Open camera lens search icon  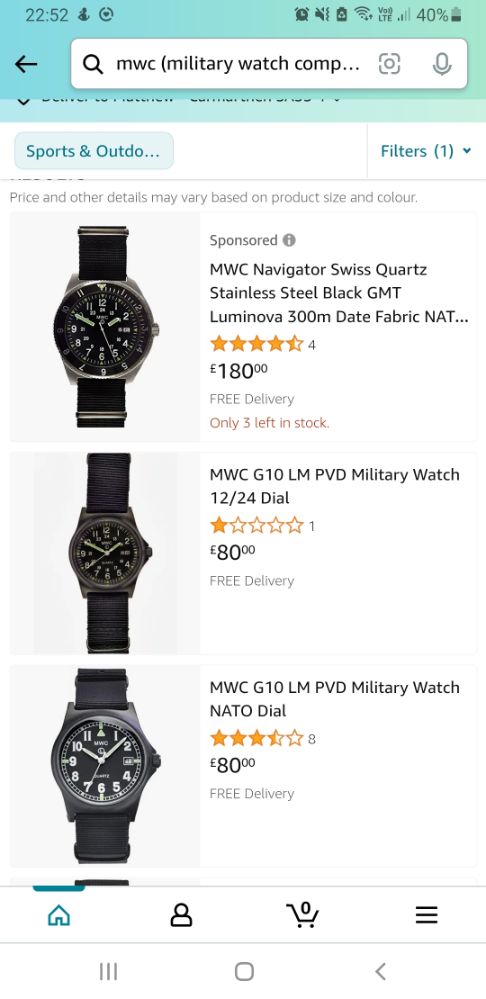click(x=389, y=64)
